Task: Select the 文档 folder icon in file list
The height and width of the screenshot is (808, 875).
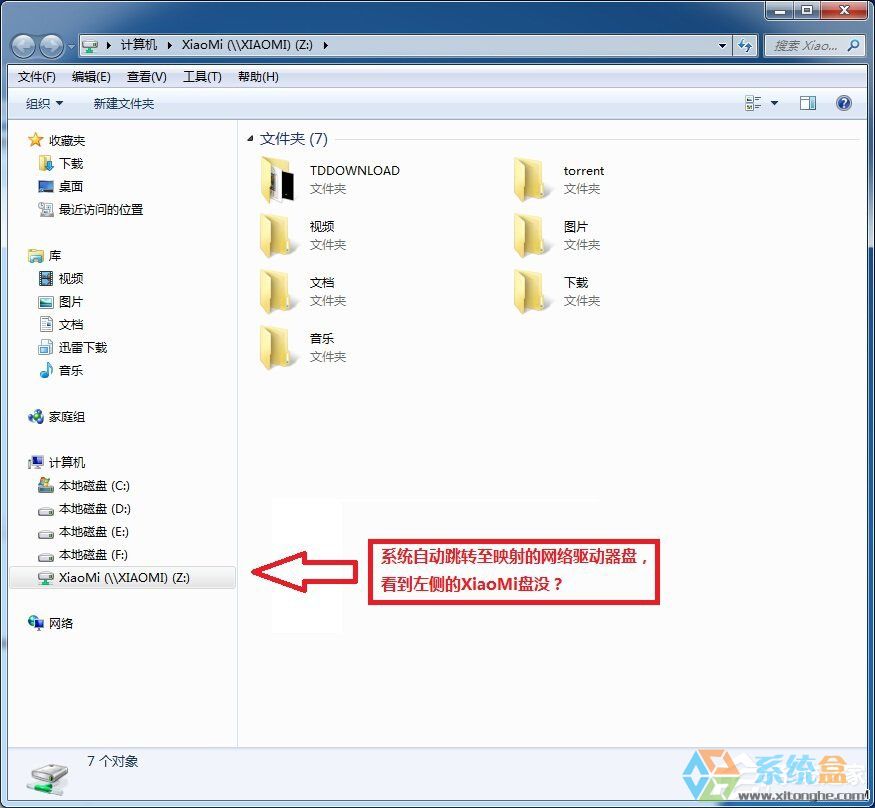Action: 277,291
